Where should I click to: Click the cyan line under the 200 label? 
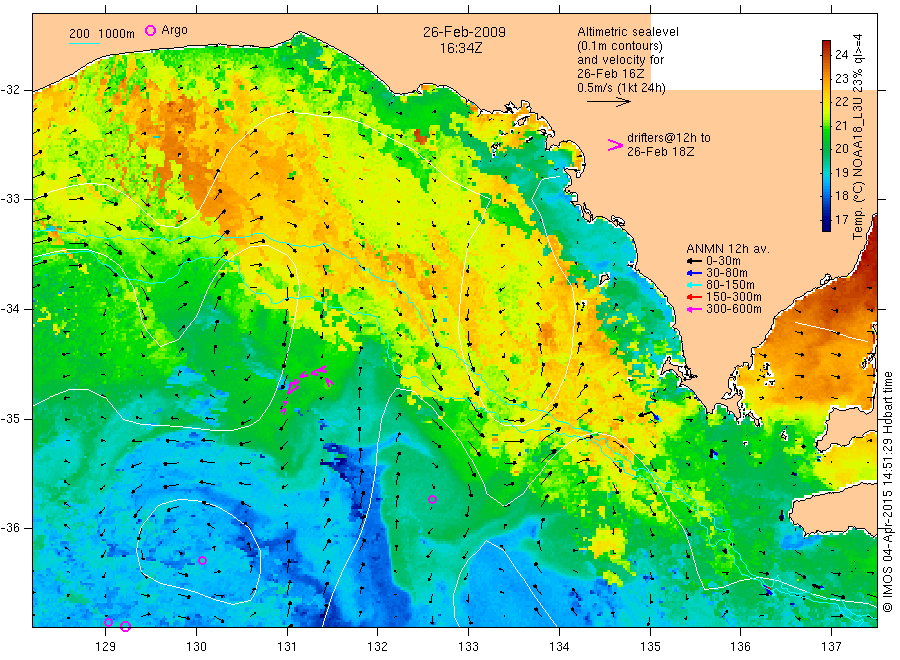[x=84, y=44]
